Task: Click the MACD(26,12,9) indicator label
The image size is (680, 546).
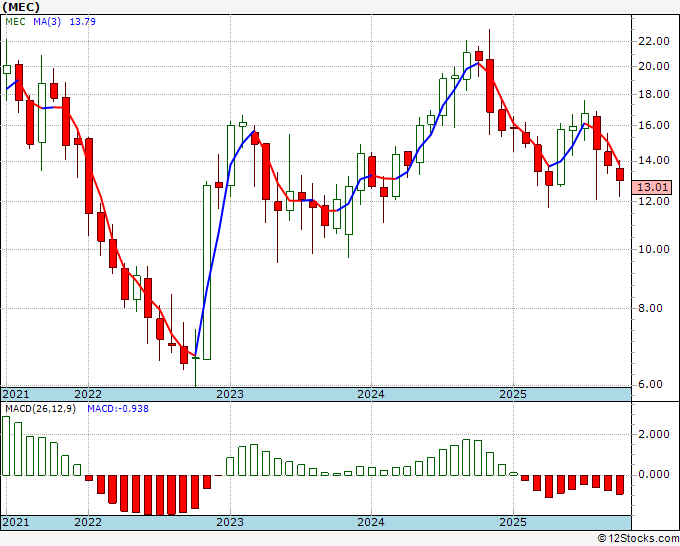Action: point(40,409)
